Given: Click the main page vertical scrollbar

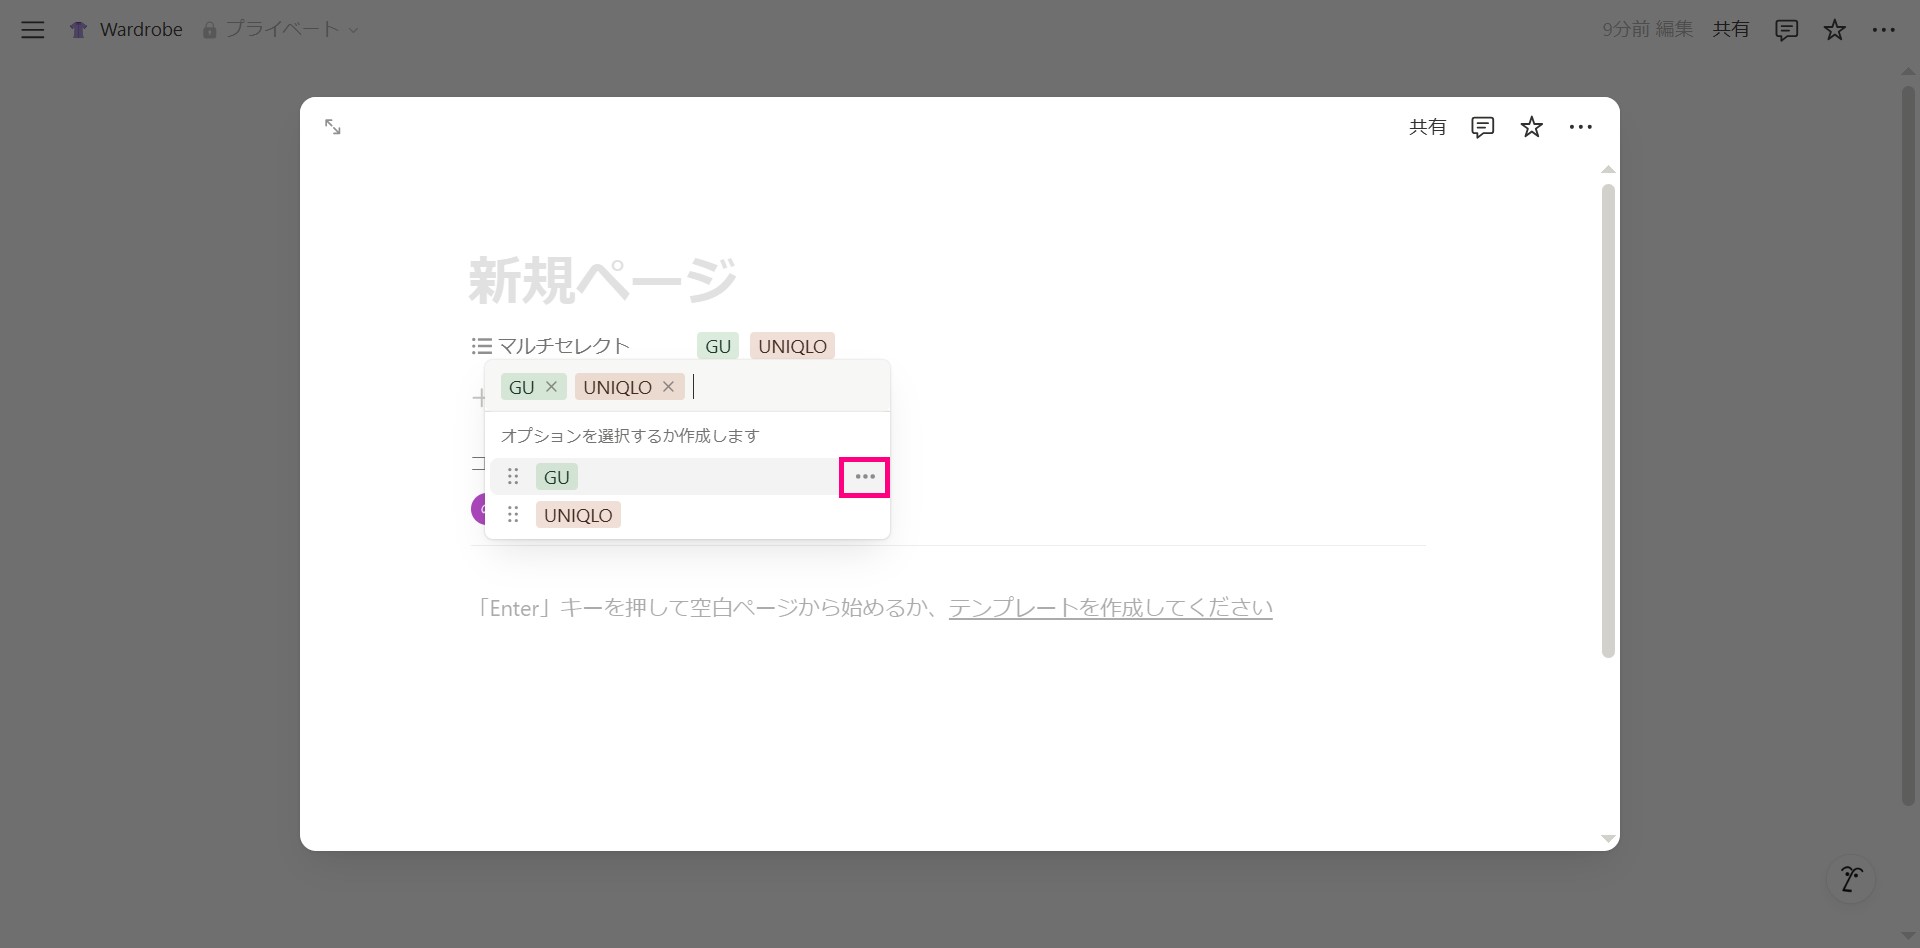Looking at the screenshot, I should (x=1908, y=445).
